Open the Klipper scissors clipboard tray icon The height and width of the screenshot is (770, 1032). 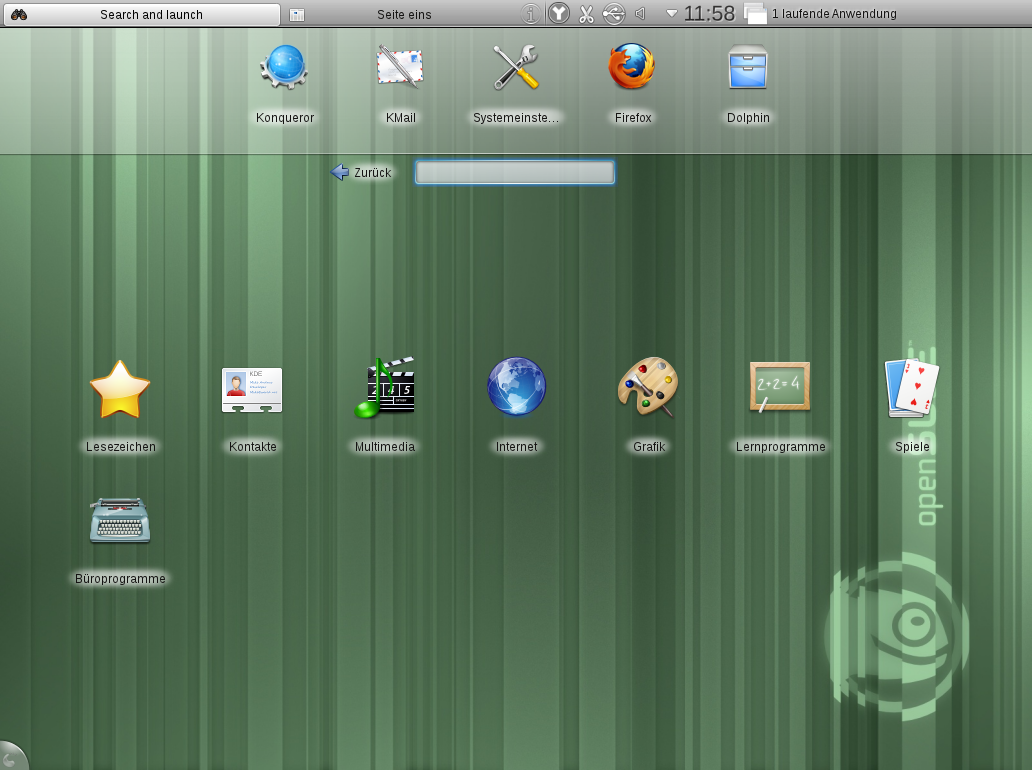coord(587,14)
